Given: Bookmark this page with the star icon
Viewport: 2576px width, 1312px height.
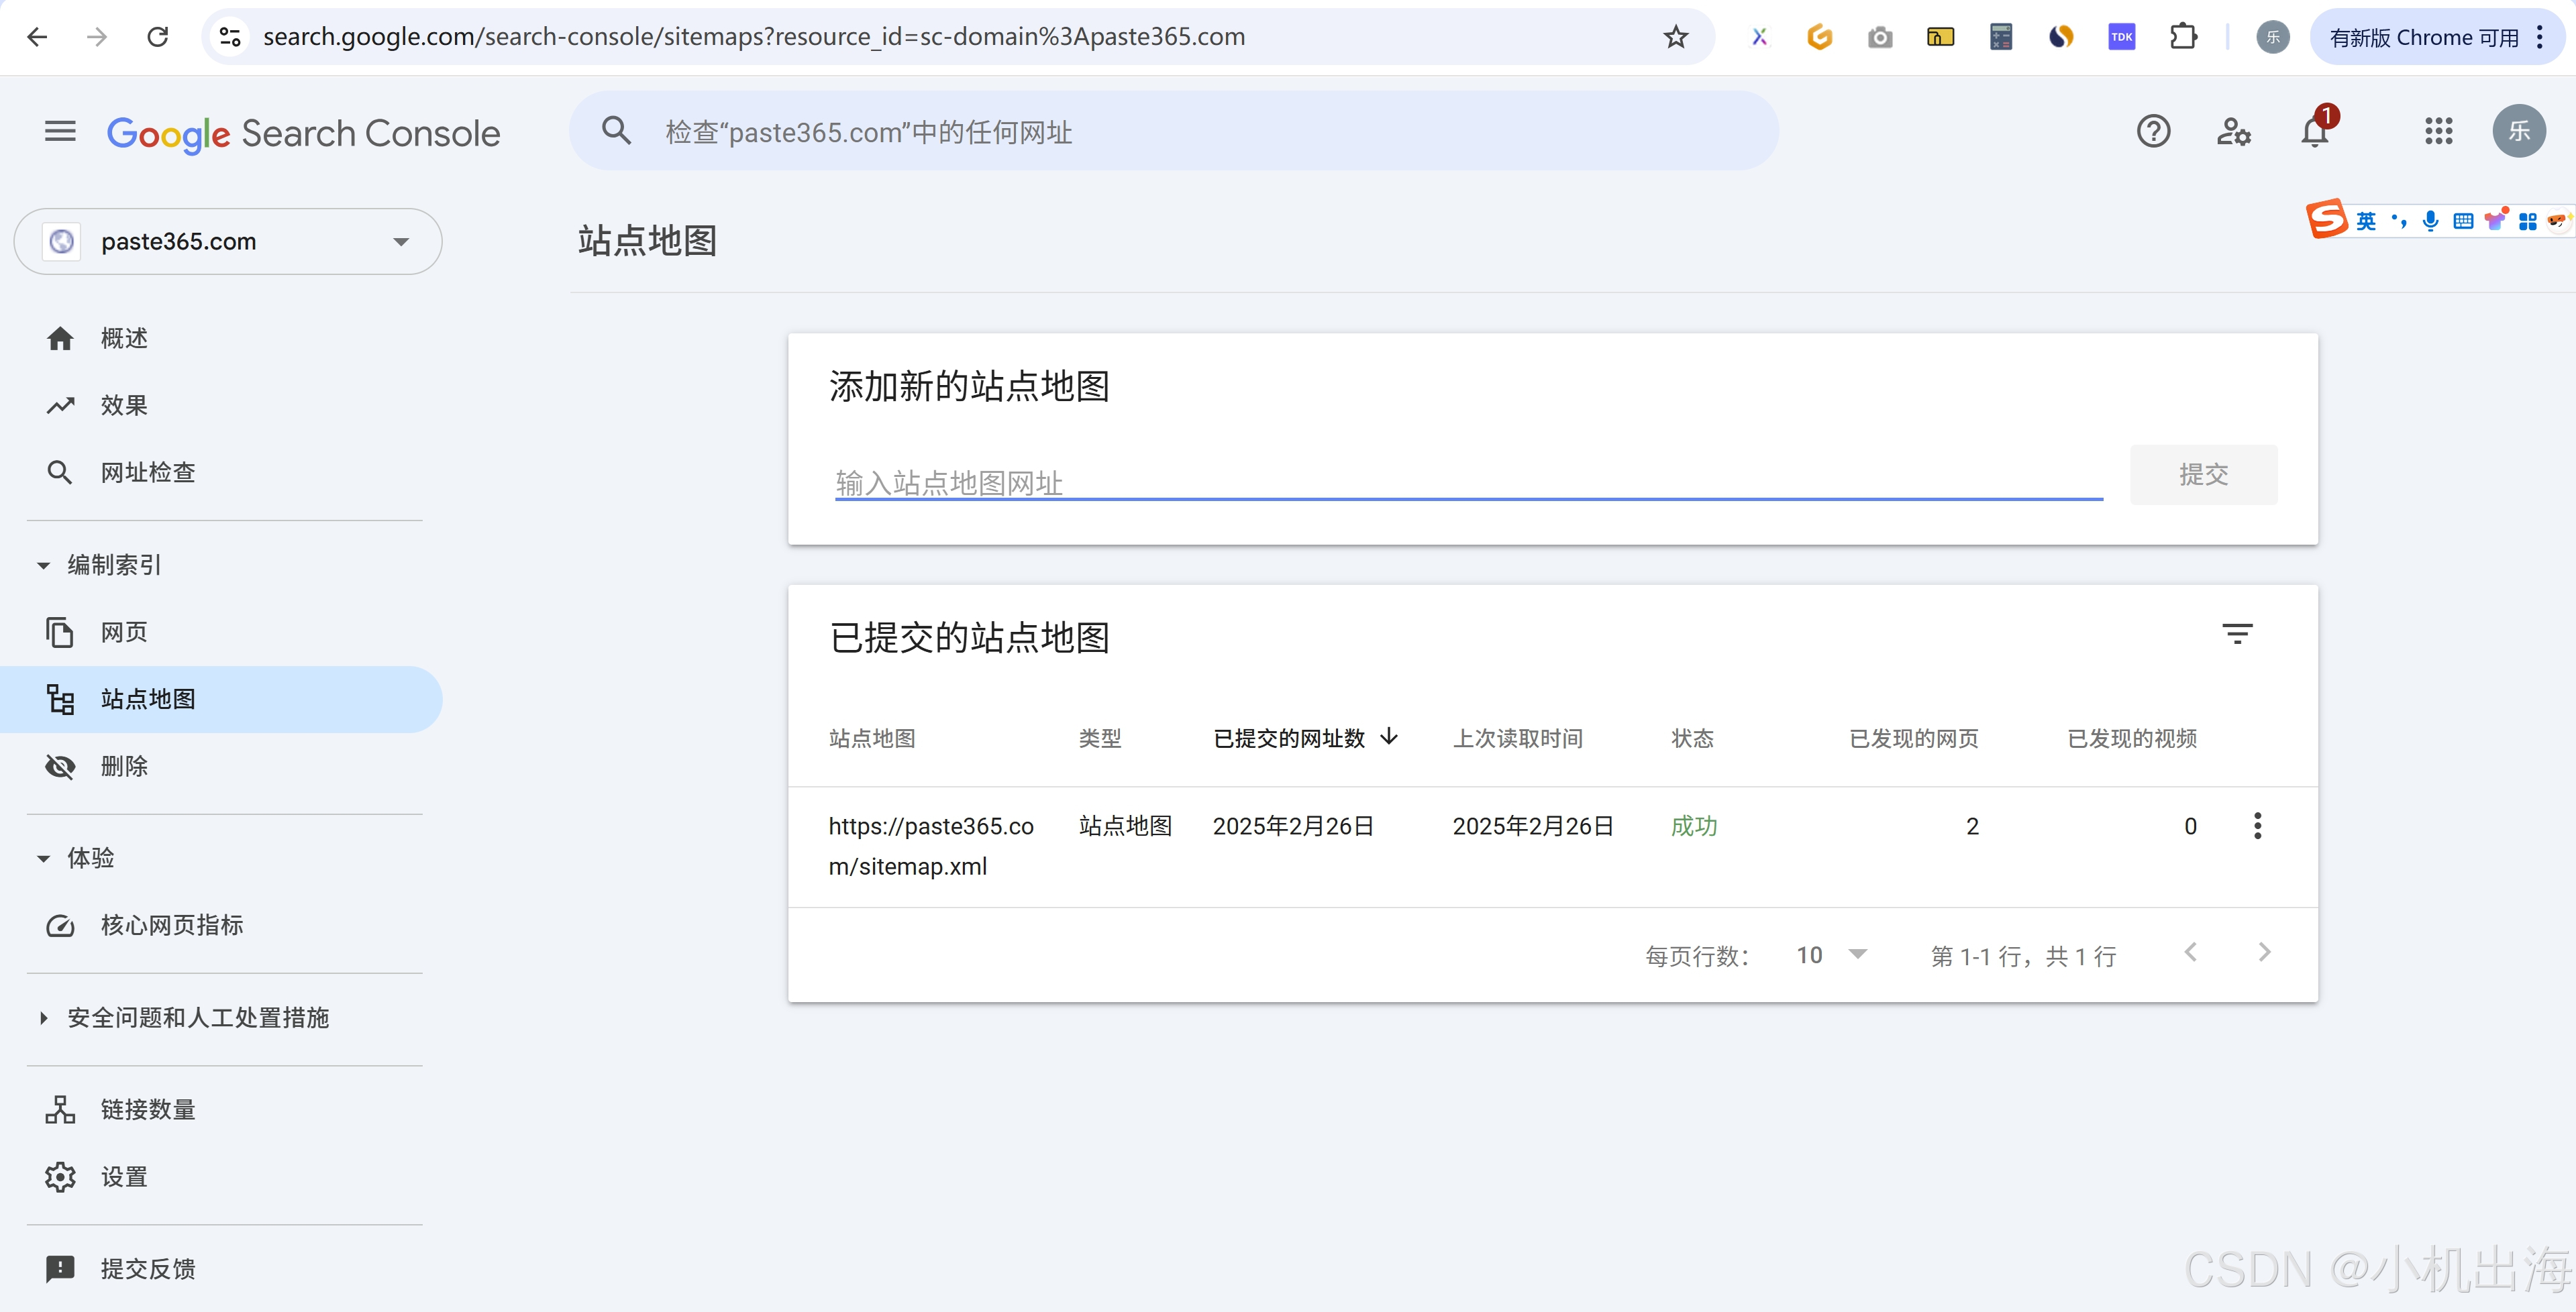Looking at the screenshot, I should [x=1676, y=37].
